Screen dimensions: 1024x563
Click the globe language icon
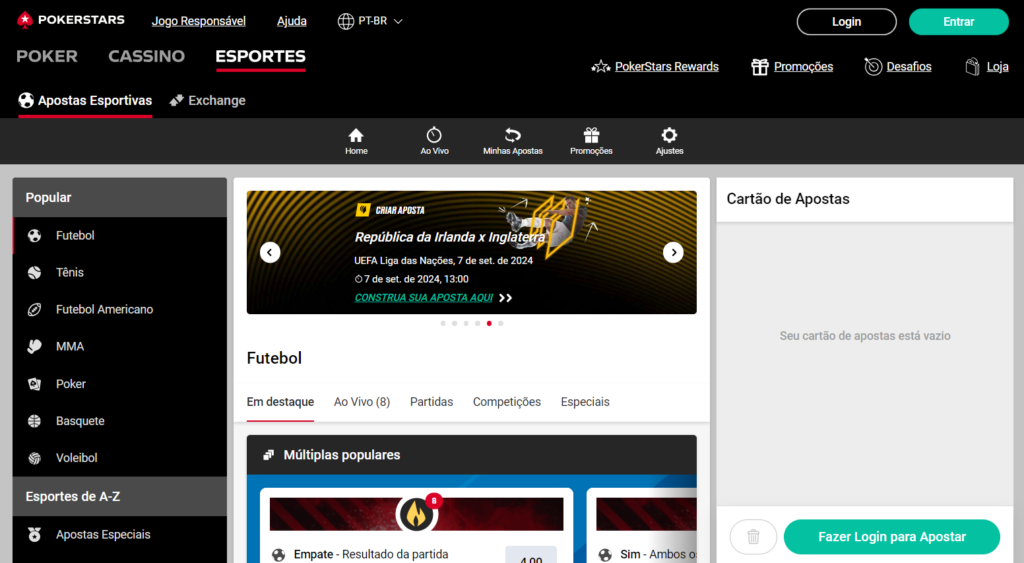pos(345,21)
